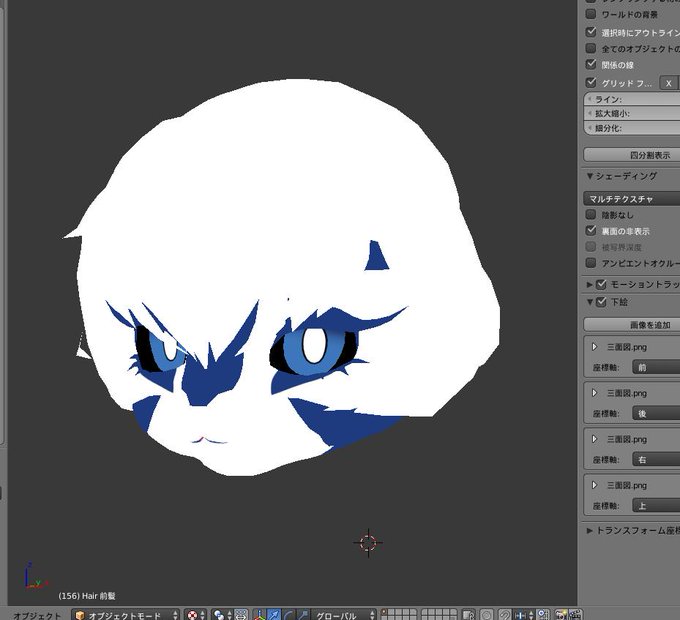Click the 3D cursor in viewport
The width and height of the screenshot is (680, 620).
coord(368,542)
